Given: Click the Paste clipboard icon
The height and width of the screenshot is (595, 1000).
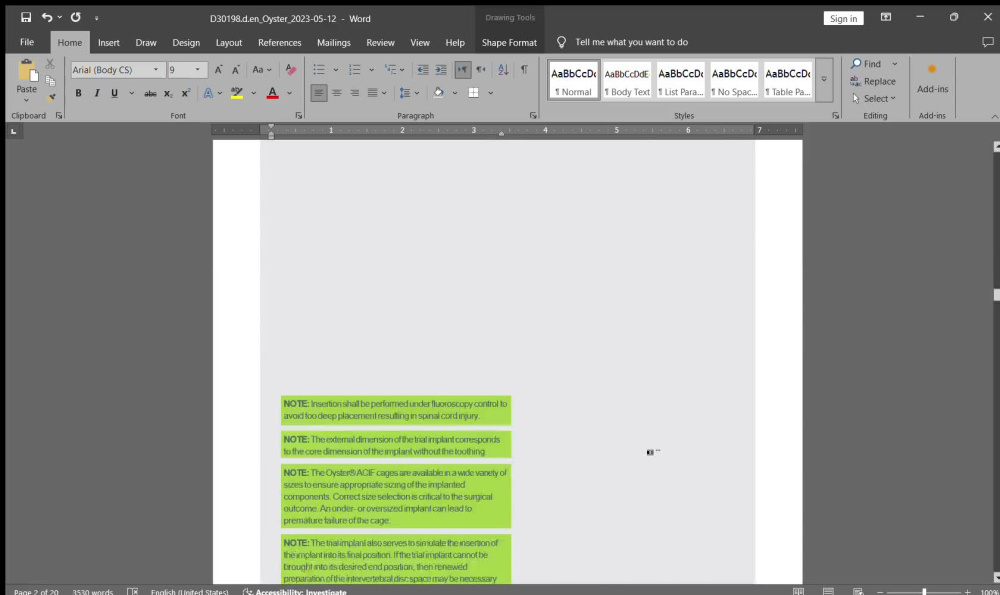Looking at the screenshot, I should [x=27, y=71].
